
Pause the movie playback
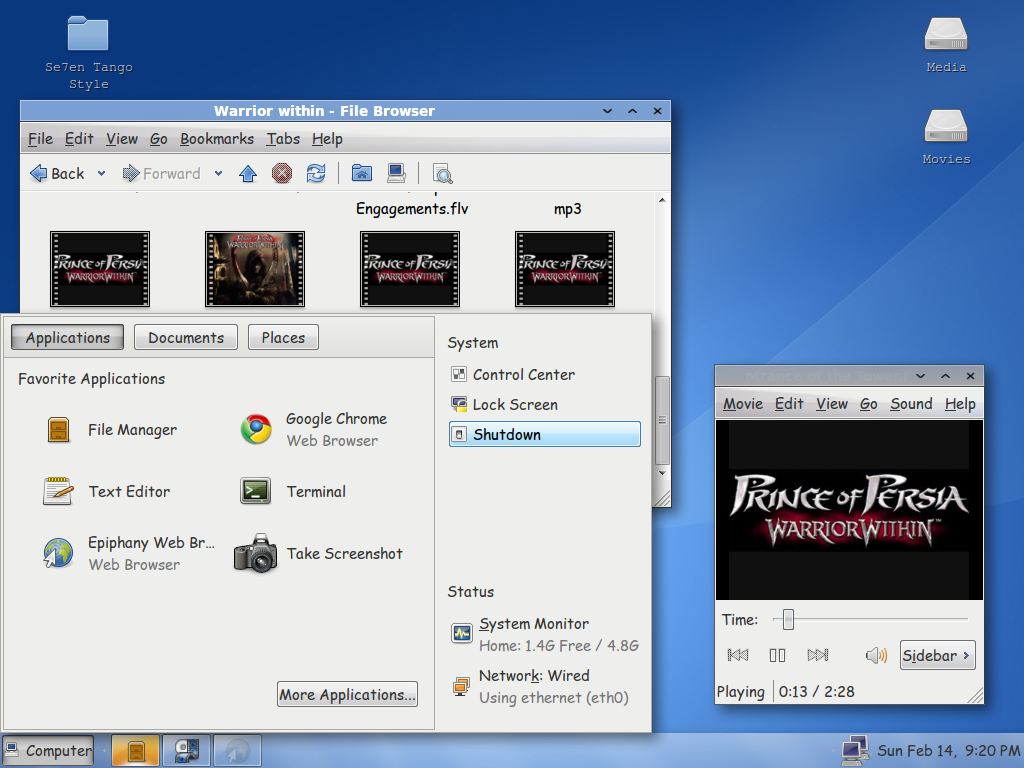[x=777, y=655]
